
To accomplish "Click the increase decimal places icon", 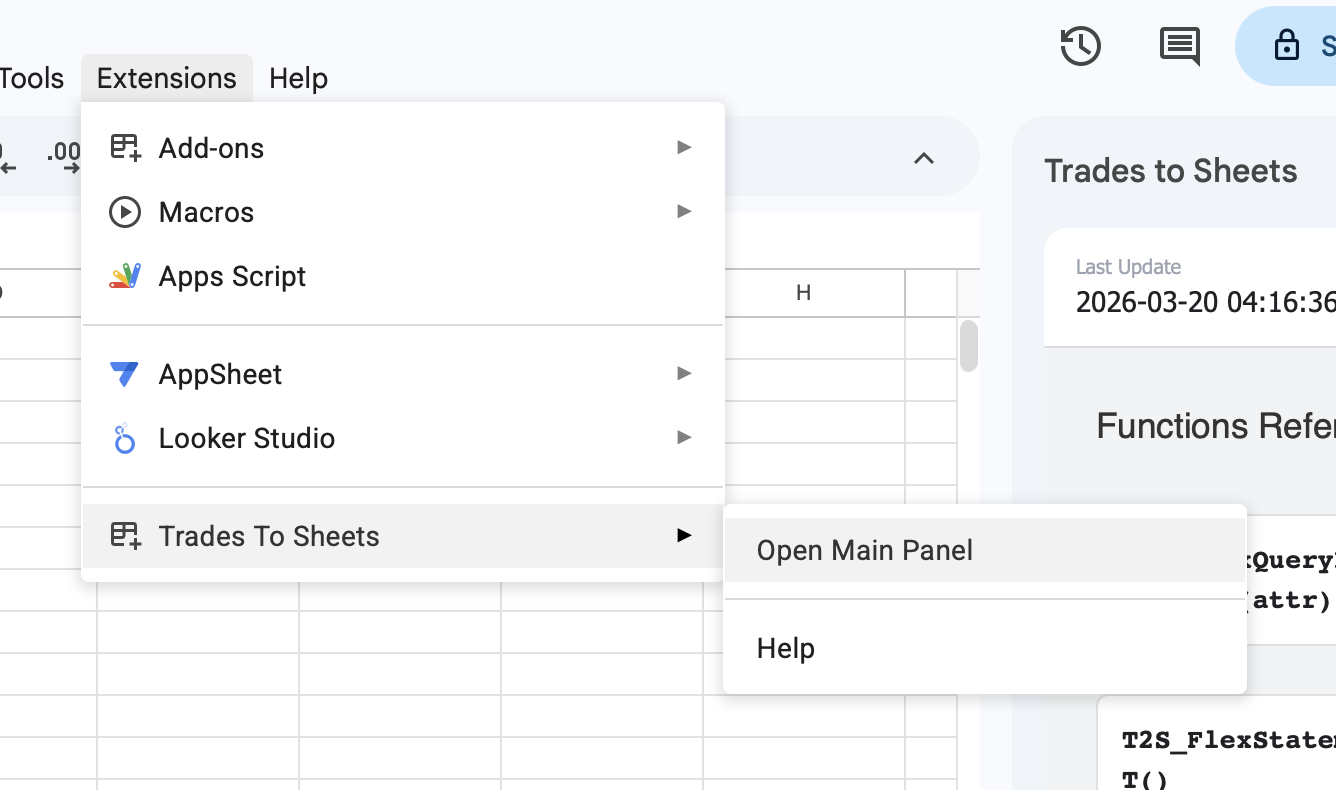I will pyautogui.click(x=64, y=157).
